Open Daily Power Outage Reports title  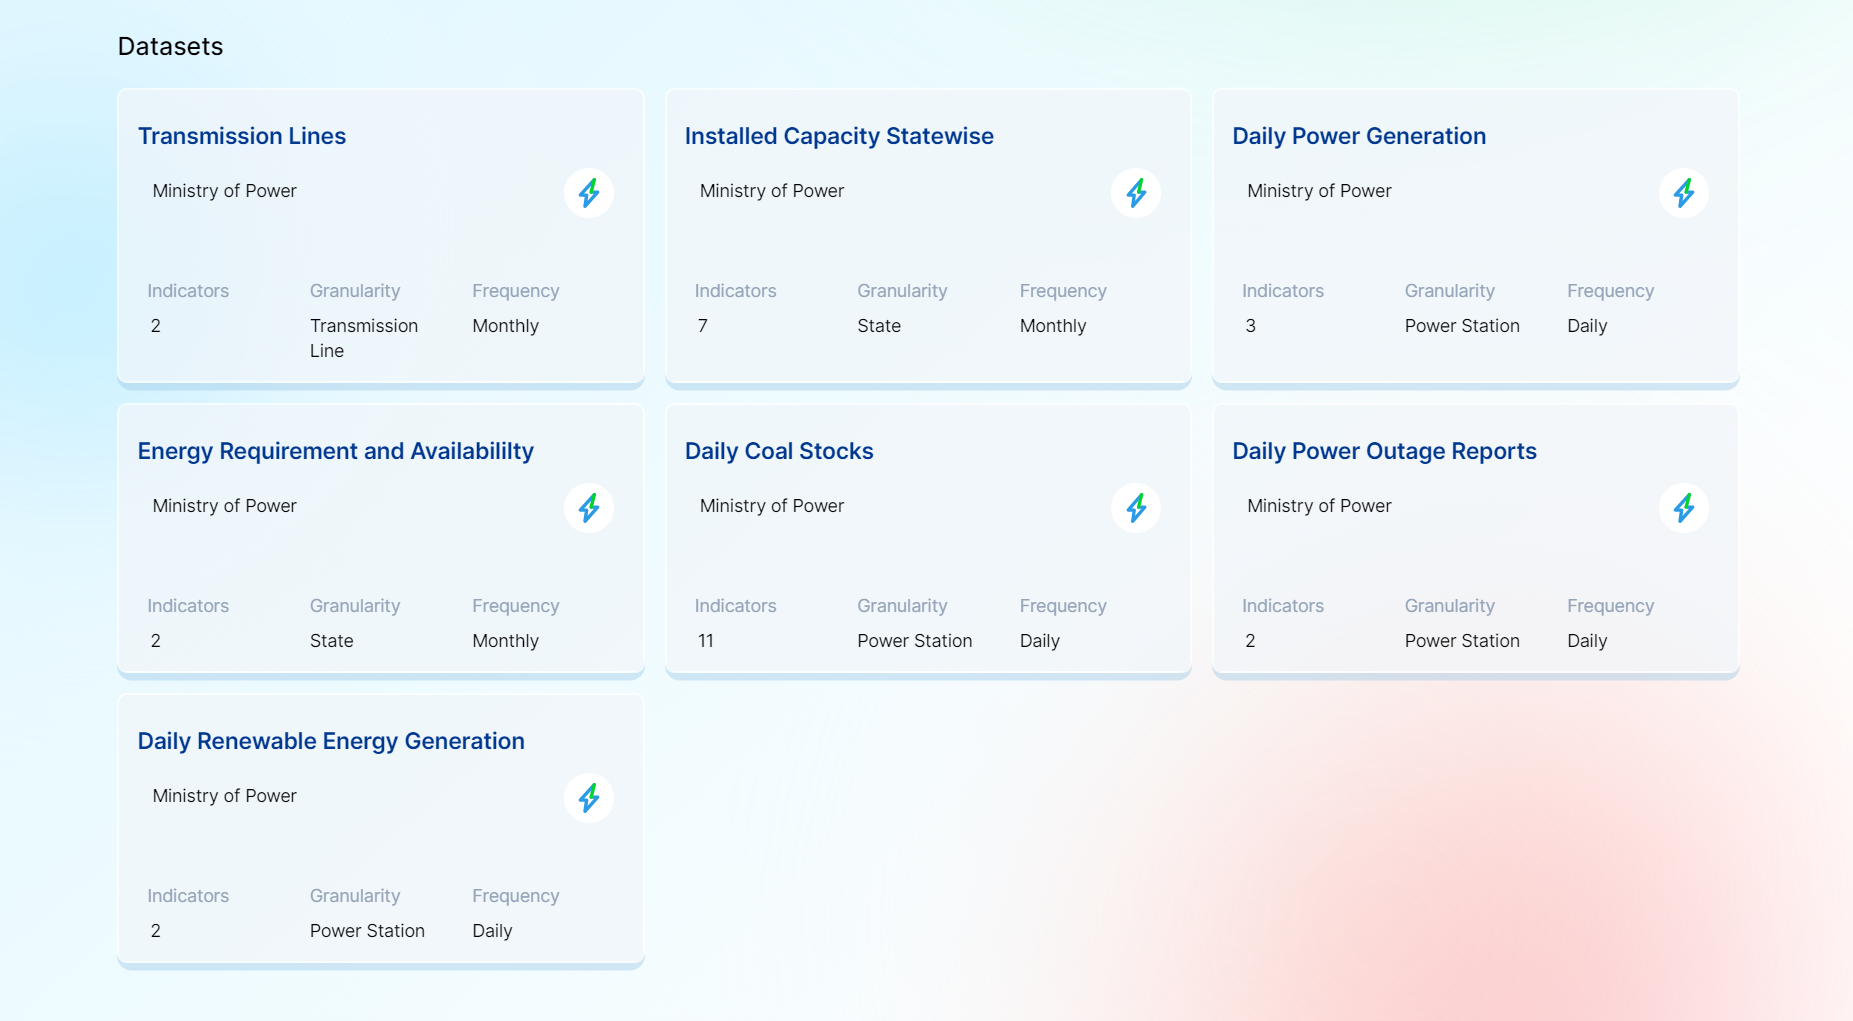click(1383, 451)
